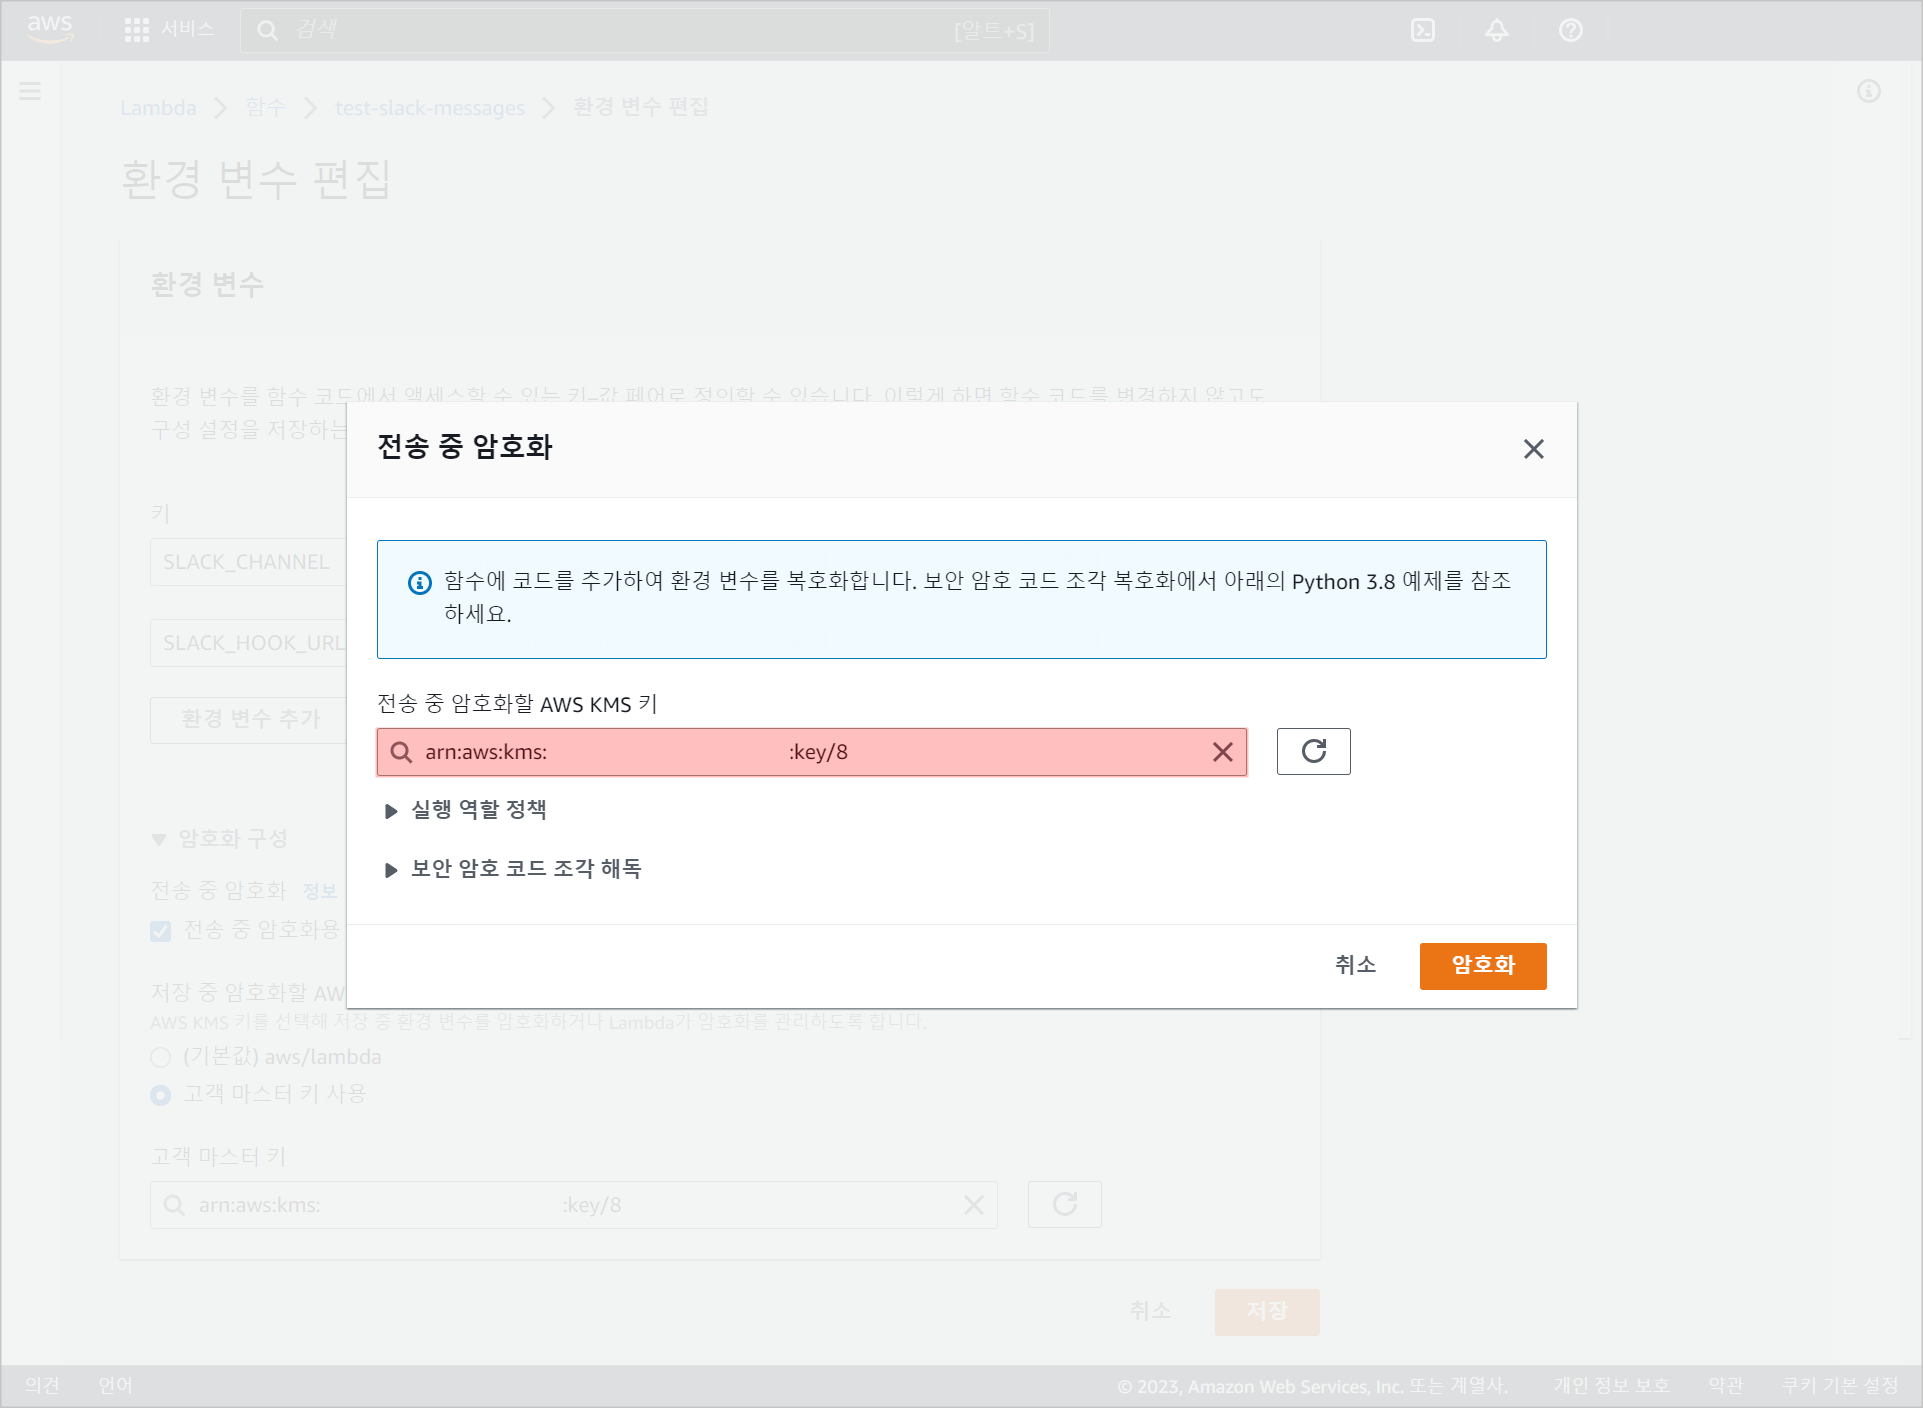This screenshot has width=1923, height=1408.
Task: Click the in-transit AWS KMS key search field
Action: pos(800,752)
